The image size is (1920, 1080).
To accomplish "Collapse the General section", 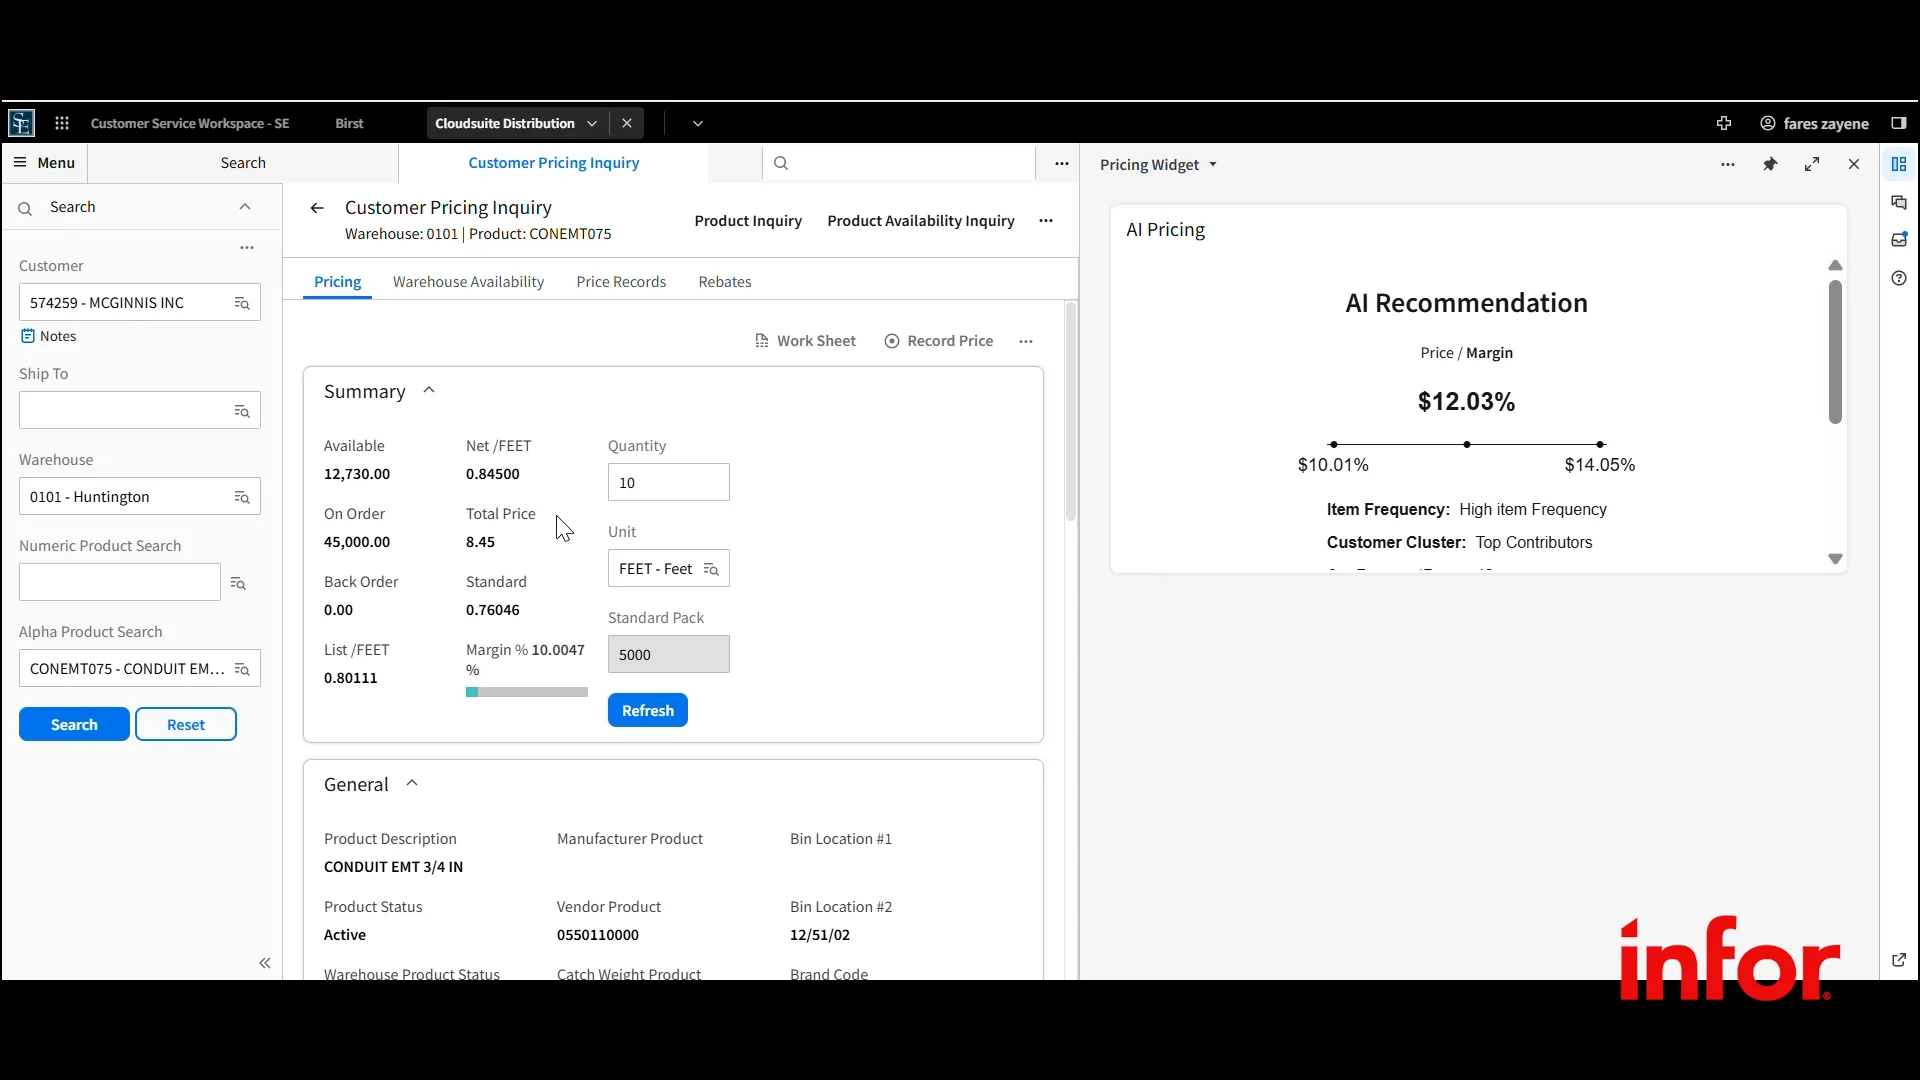I will point(412,784).
